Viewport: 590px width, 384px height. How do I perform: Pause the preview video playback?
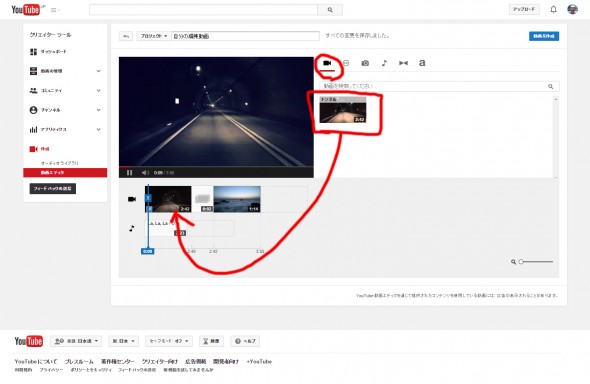(129, 173)
